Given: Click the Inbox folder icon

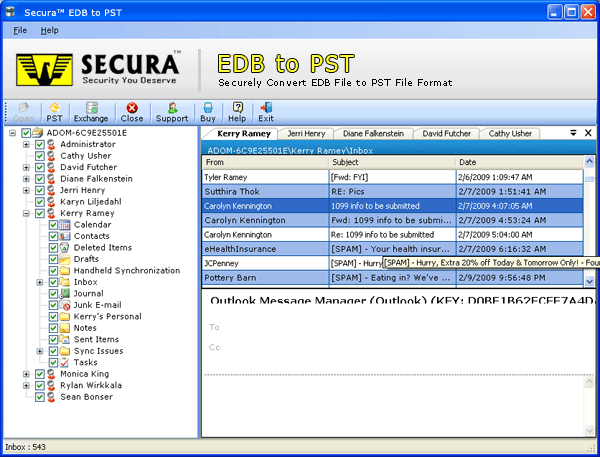Looking at the screenshot, I should [x=65, y=282].
